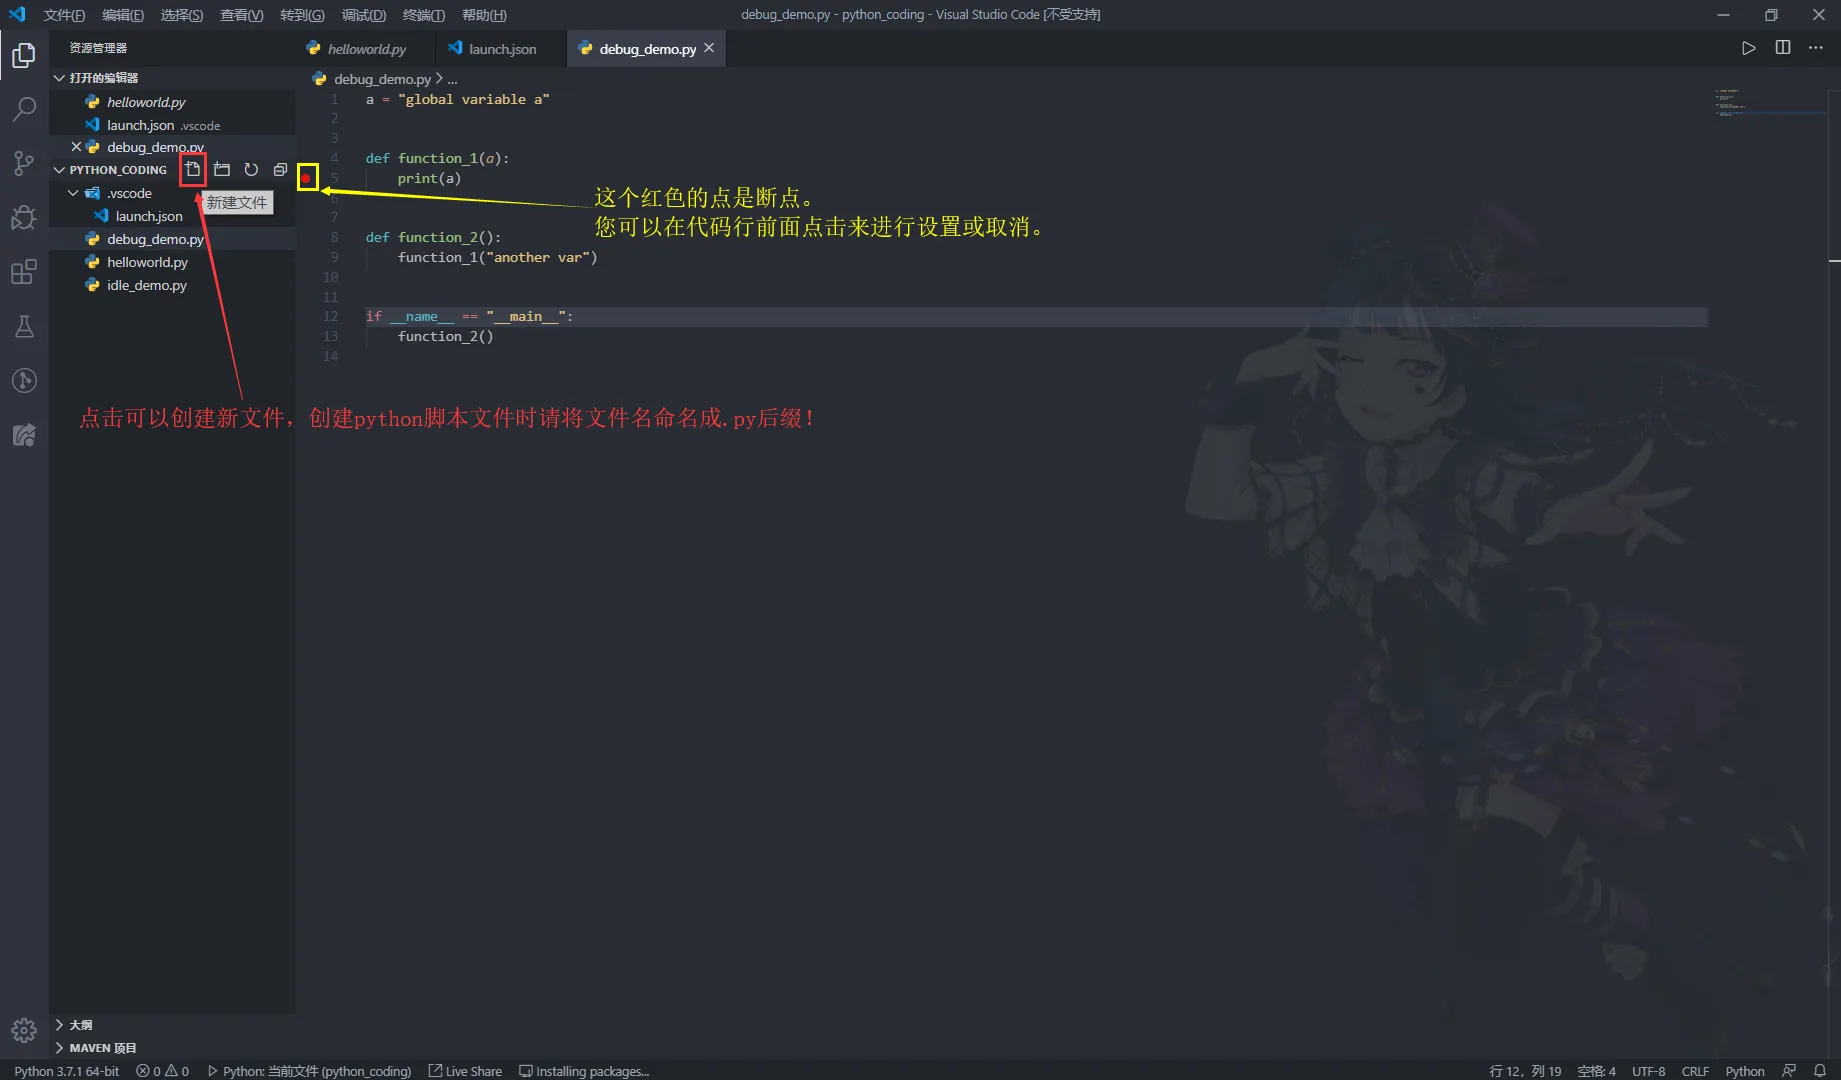
Task: Close the debug_demo.py tab
Action: pos(709,48)
